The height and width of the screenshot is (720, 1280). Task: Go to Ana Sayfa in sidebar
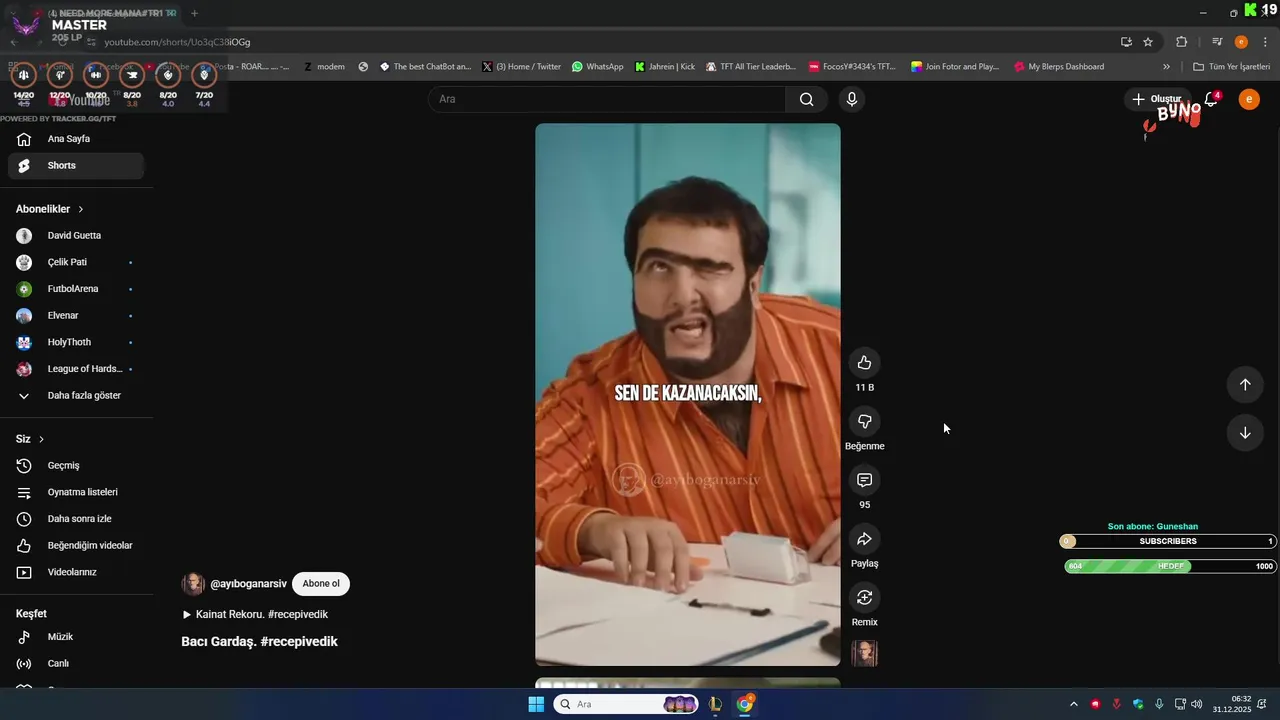76,139
